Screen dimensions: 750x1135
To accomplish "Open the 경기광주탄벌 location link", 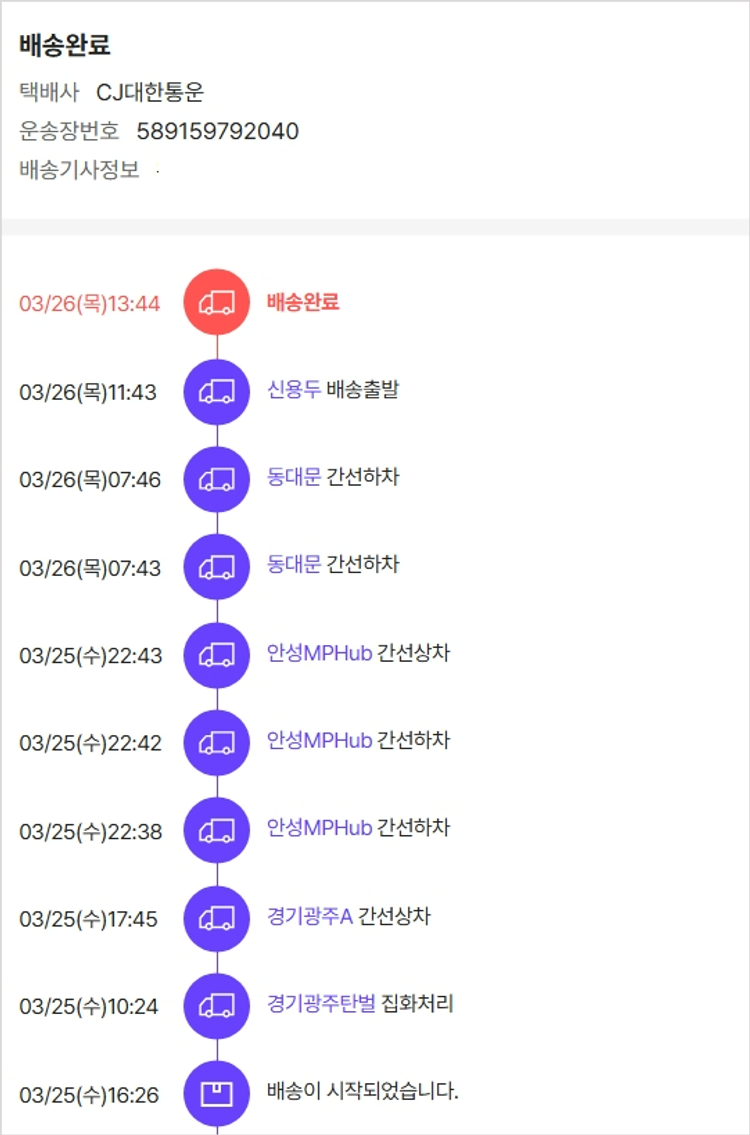I will coord(321,1003).
